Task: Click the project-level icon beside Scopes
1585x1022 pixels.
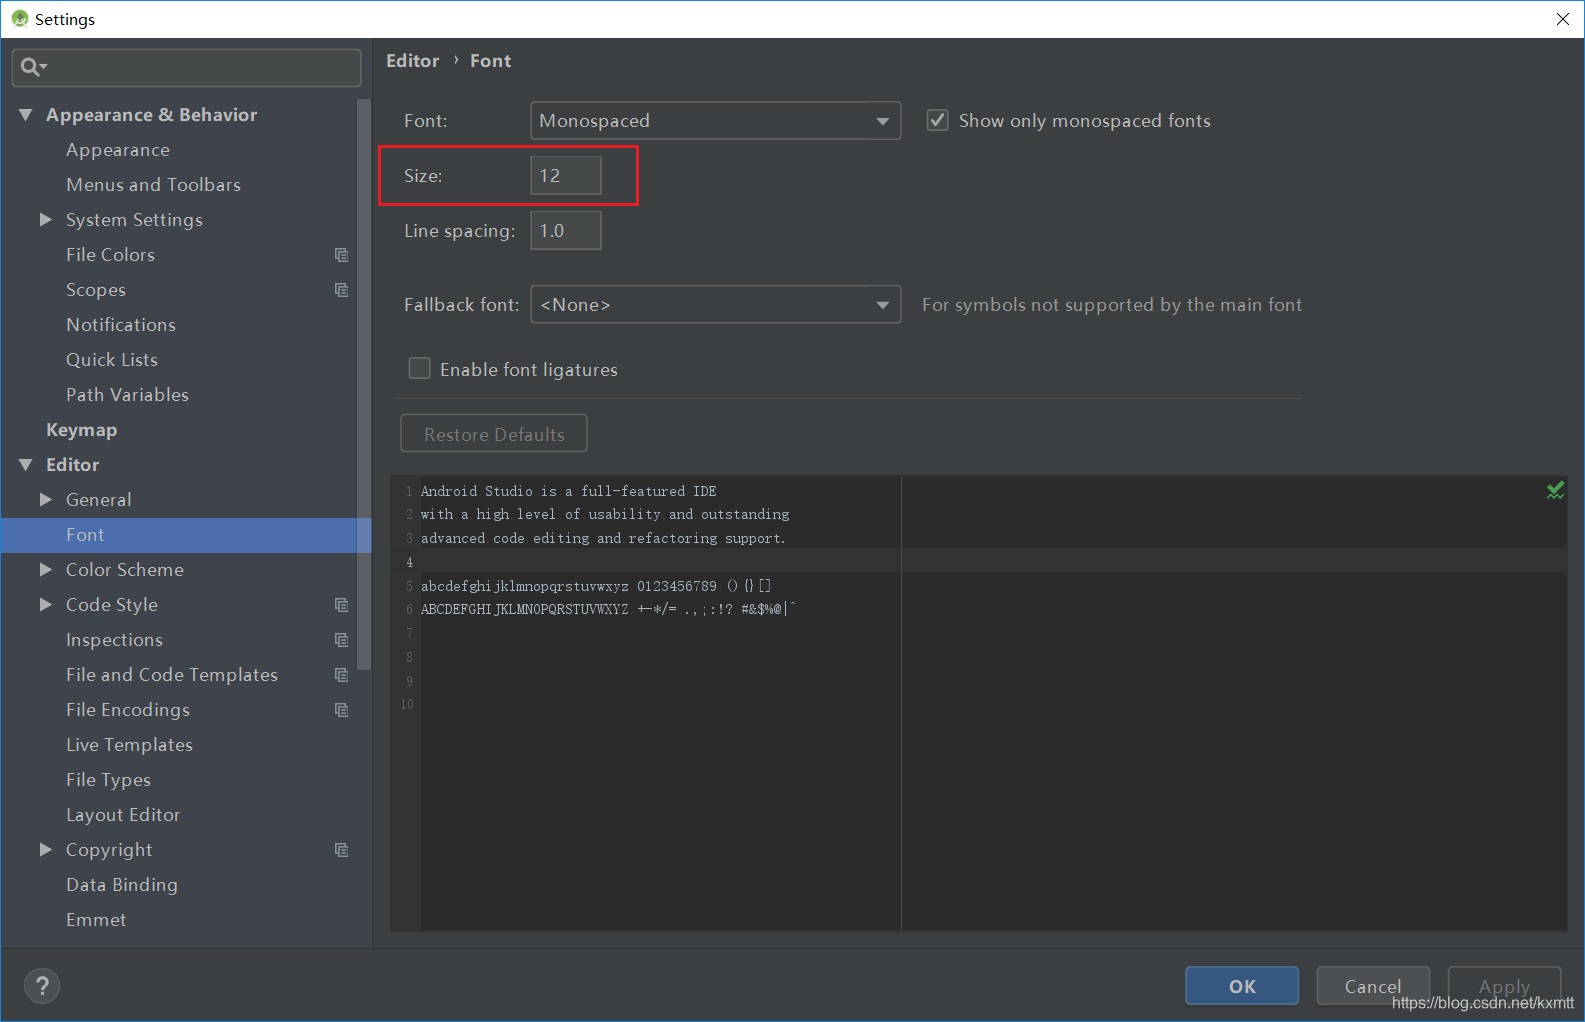Action: tap(341, 290)
